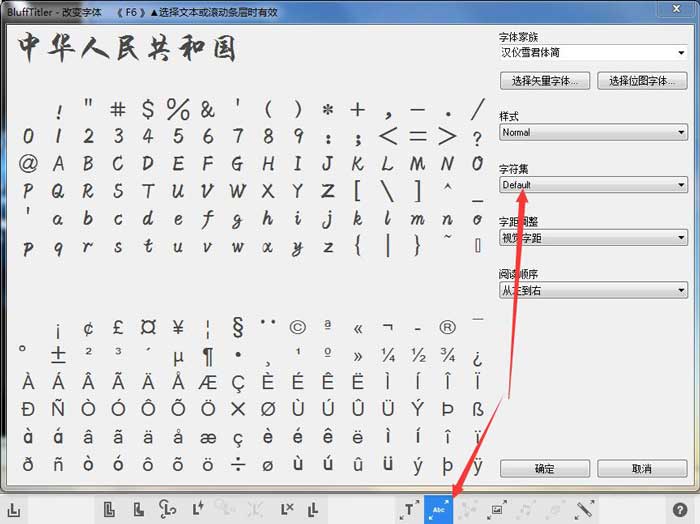Confirm with the 确定 button

click(545, 469)
